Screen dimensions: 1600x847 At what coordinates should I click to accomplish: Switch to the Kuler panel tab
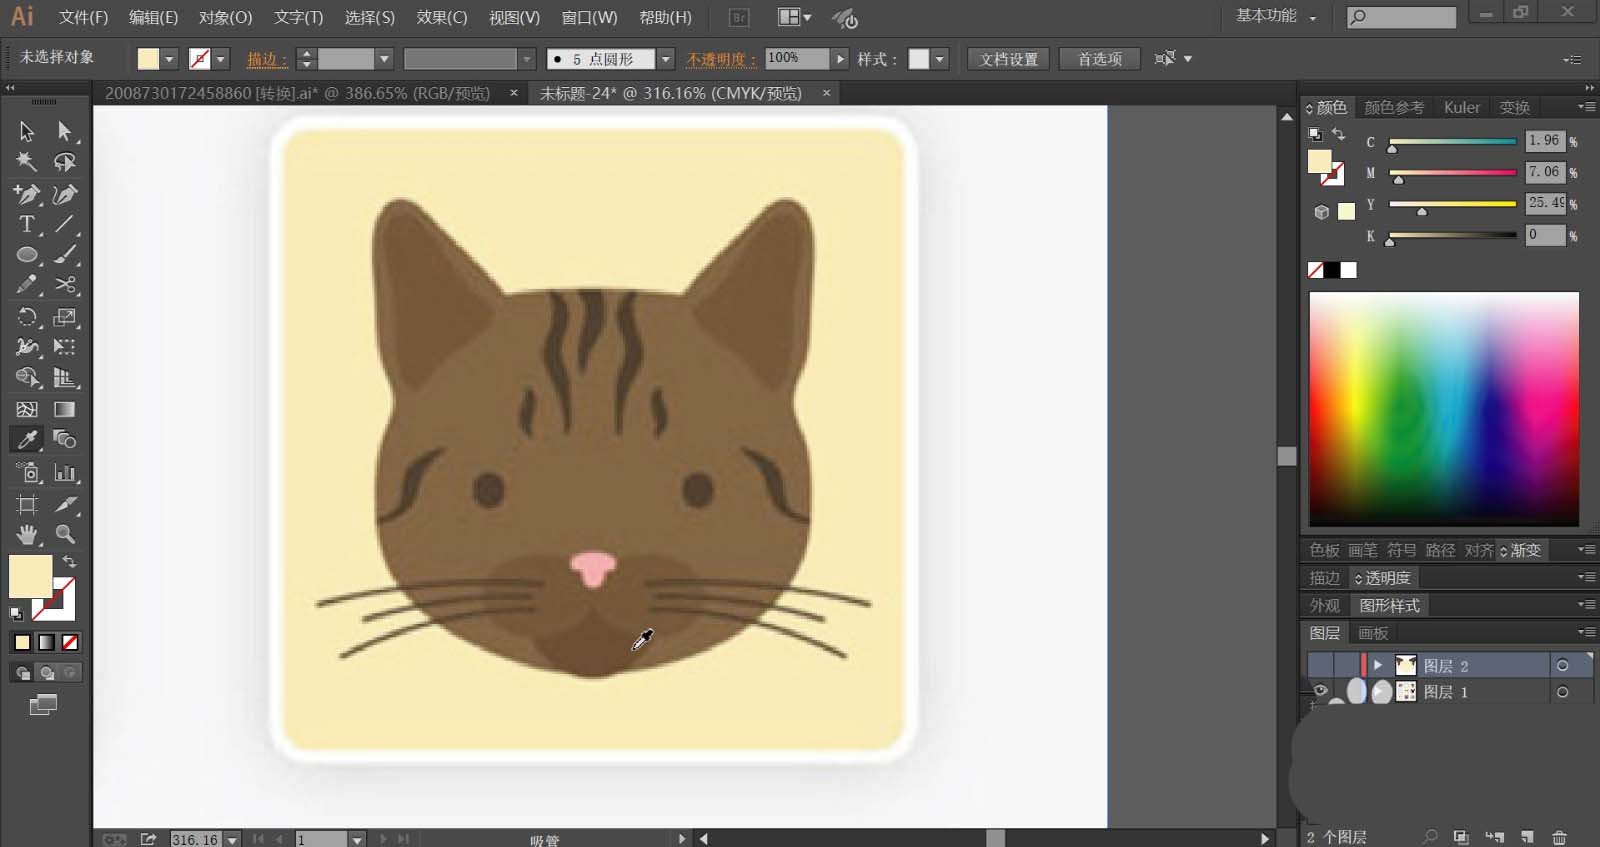coord(1461,107)
